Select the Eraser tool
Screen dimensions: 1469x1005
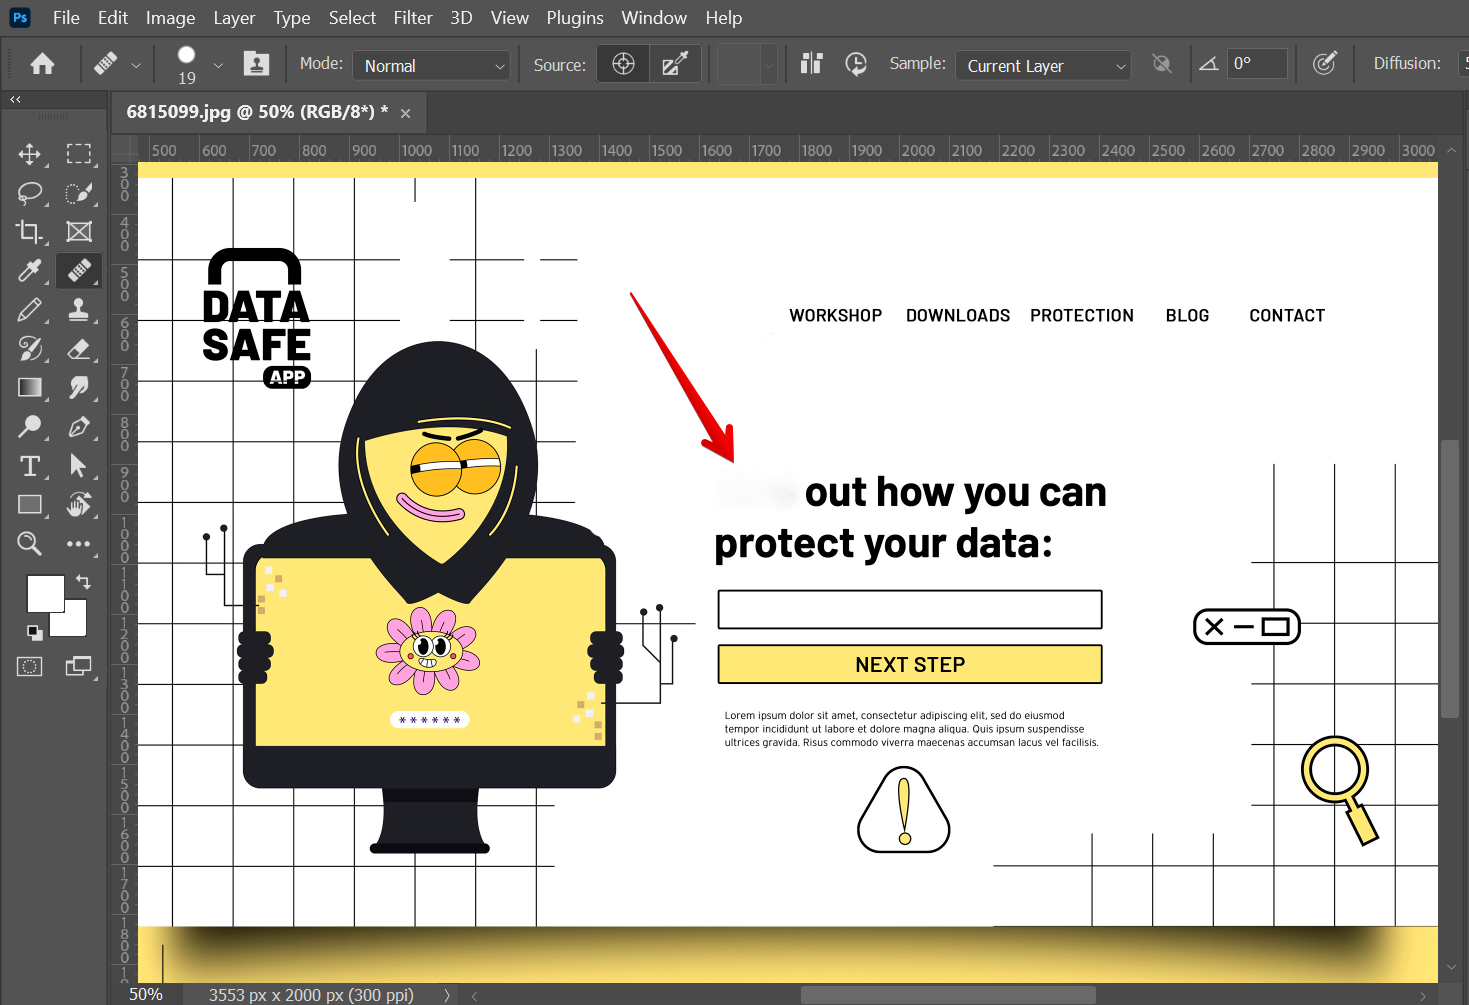79,349
